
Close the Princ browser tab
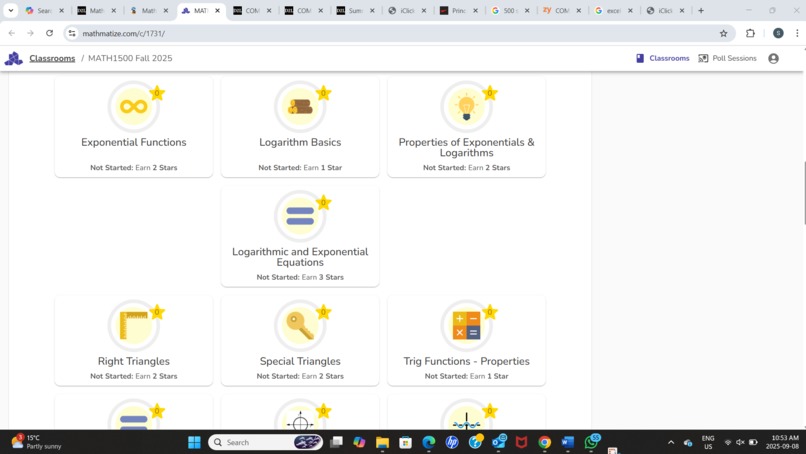coord(475,10)
